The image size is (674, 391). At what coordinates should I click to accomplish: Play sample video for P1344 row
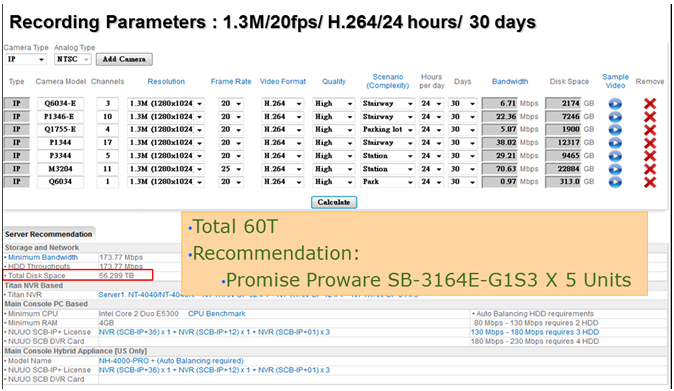615,143
